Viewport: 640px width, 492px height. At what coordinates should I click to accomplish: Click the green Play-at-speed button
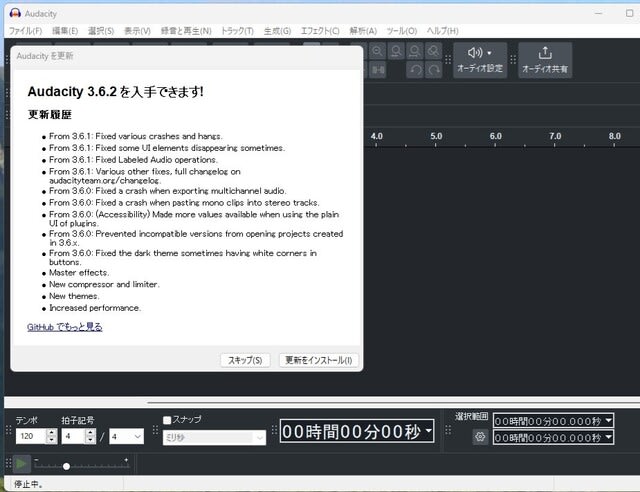[21, 464]
